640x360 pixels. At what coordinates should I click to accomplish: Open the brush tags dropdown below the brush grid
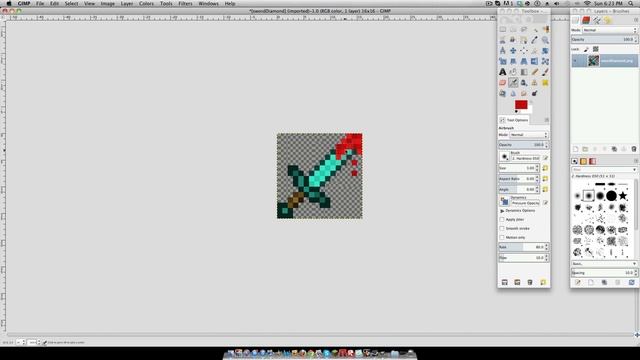[x=604, y=264]
